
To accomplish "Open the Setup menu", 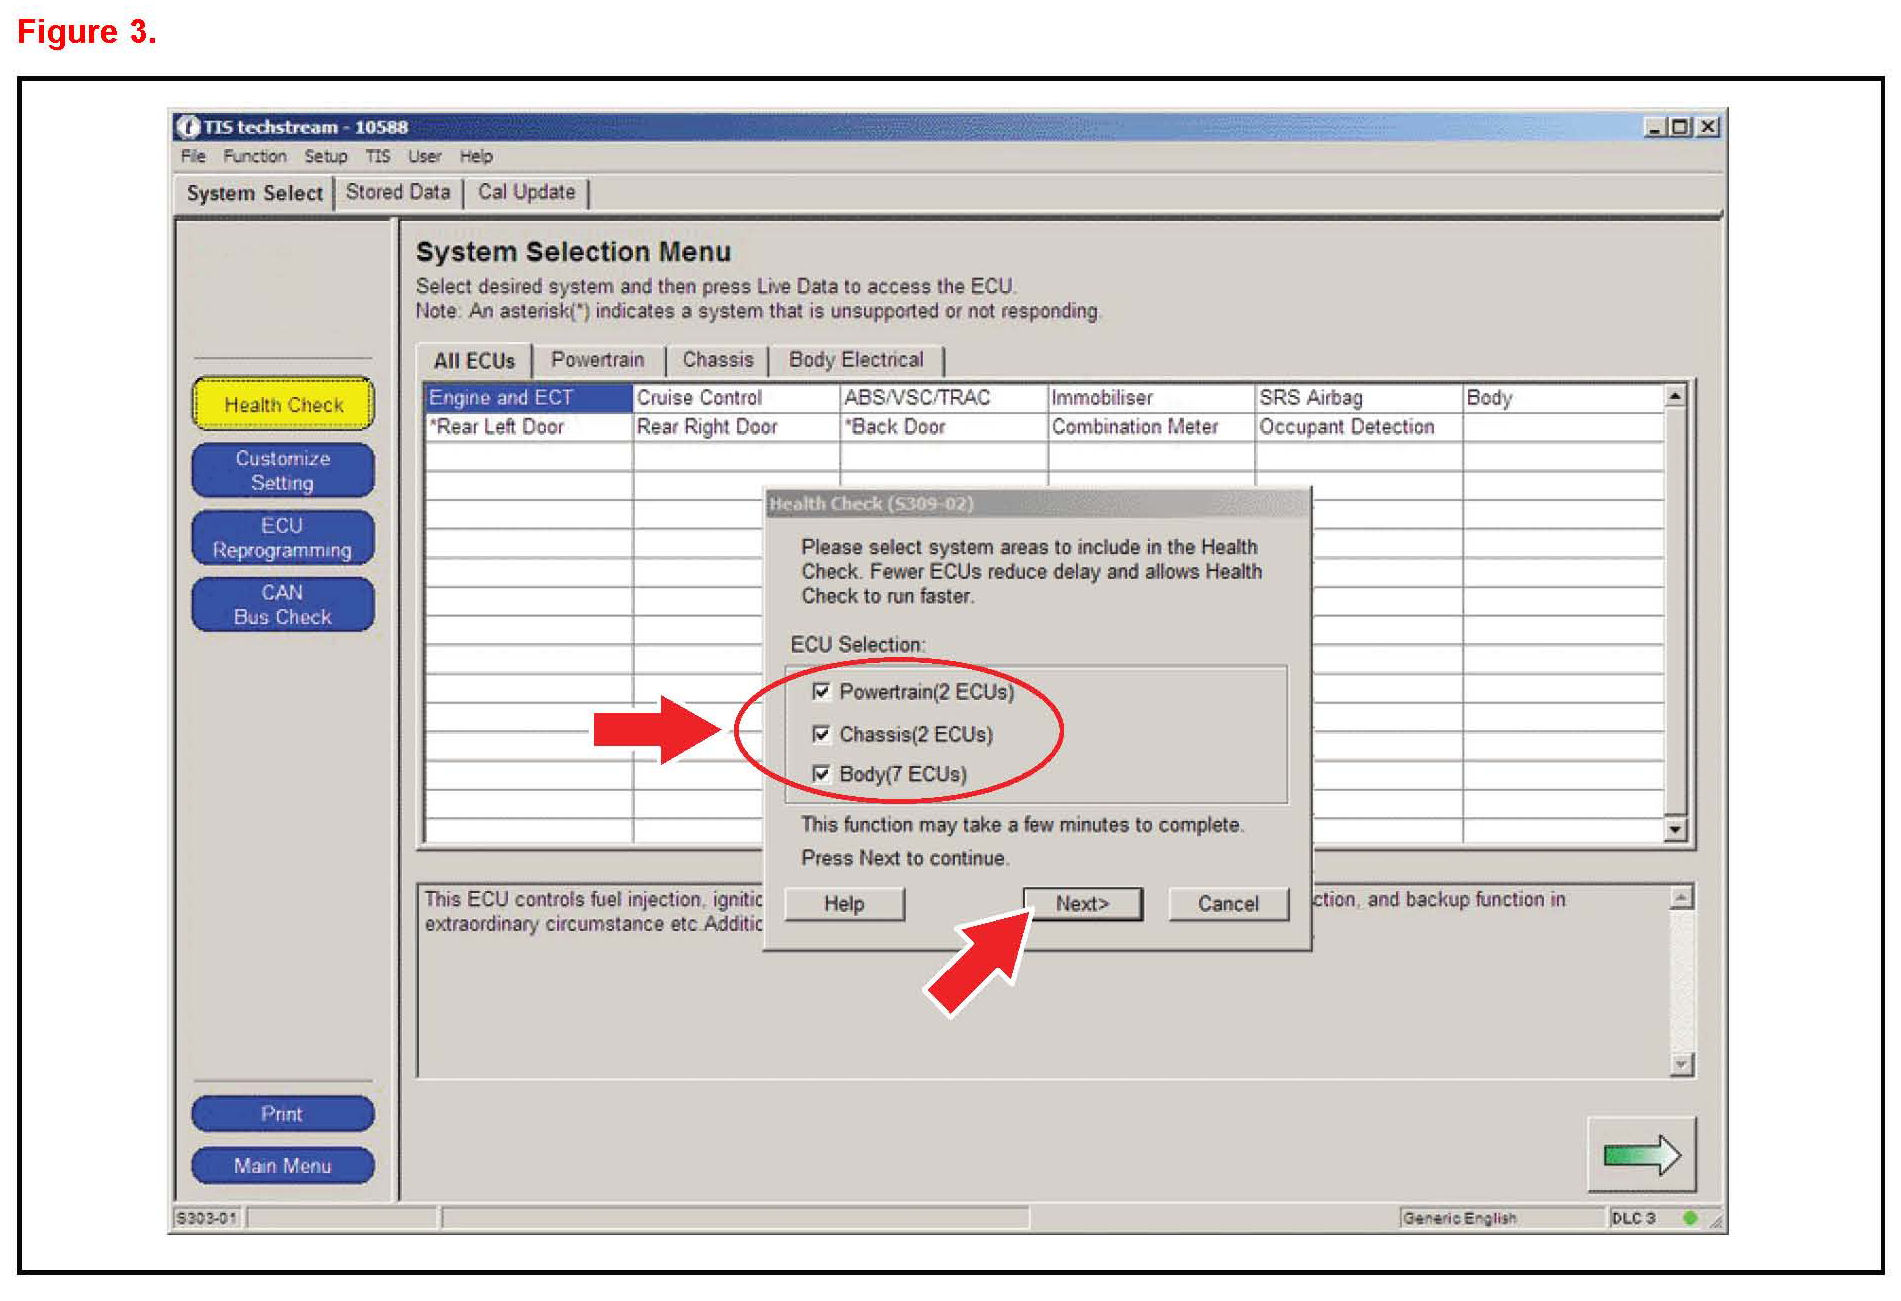I will [324, 156].
